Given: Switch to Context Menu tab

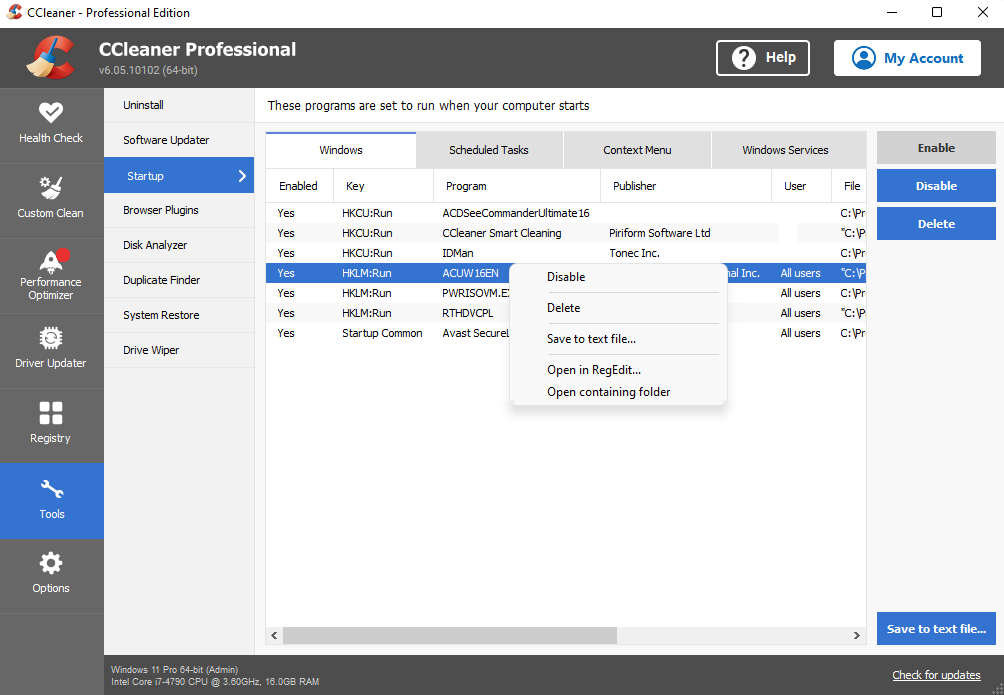Looking at the screenshot, I should 637,150.
